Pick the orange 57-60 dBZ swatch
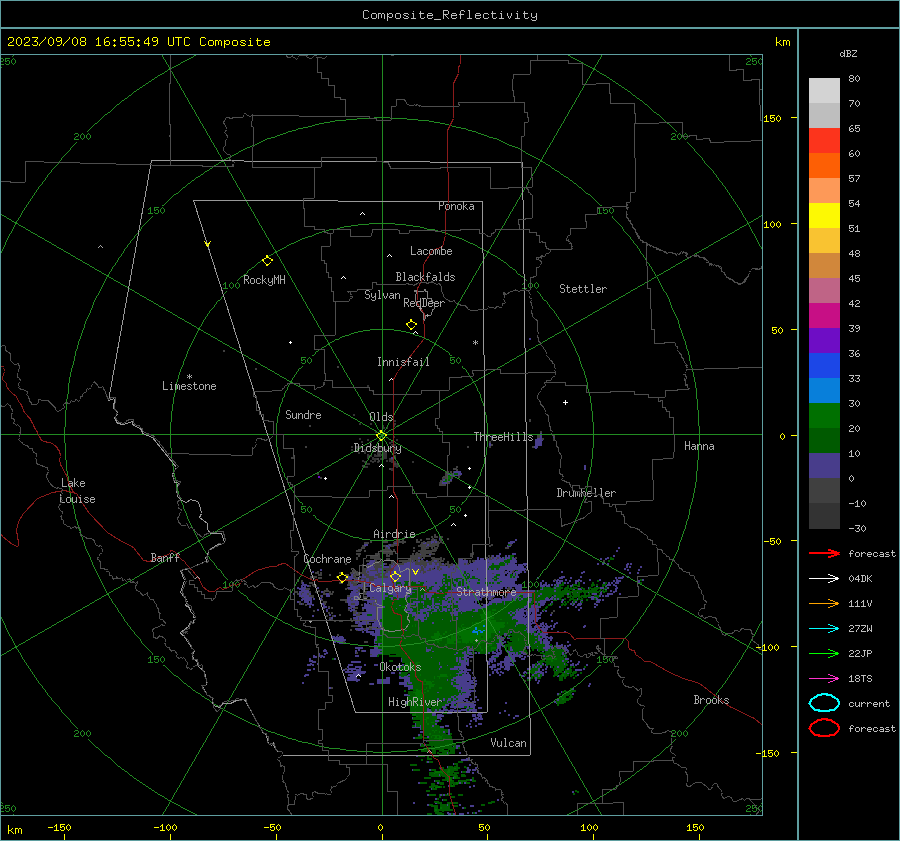 [824, 165]
